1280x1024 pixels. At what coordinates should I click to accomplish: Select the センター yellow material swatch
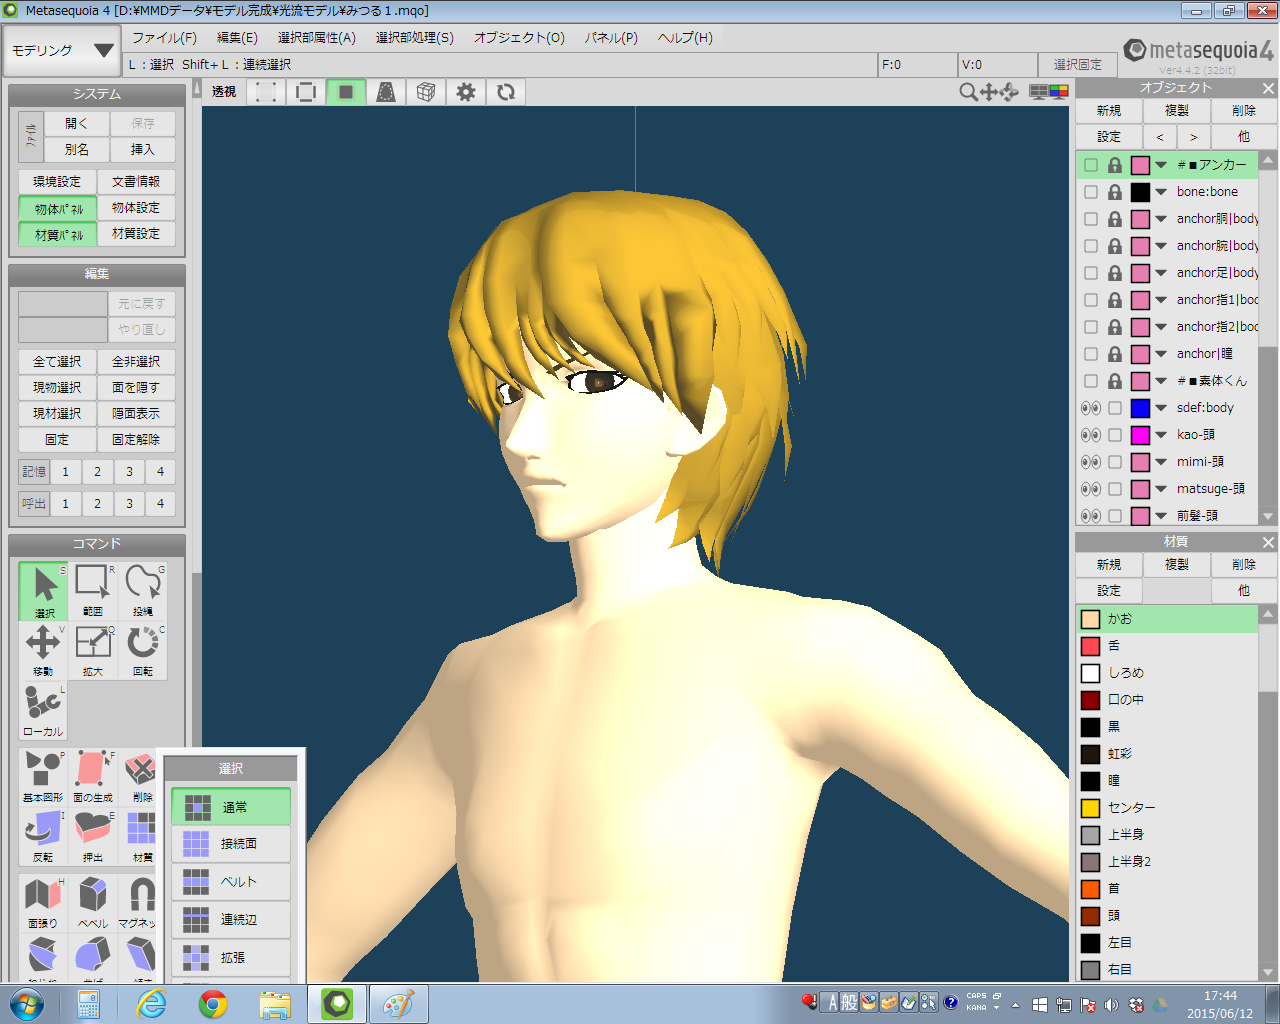1091,808
